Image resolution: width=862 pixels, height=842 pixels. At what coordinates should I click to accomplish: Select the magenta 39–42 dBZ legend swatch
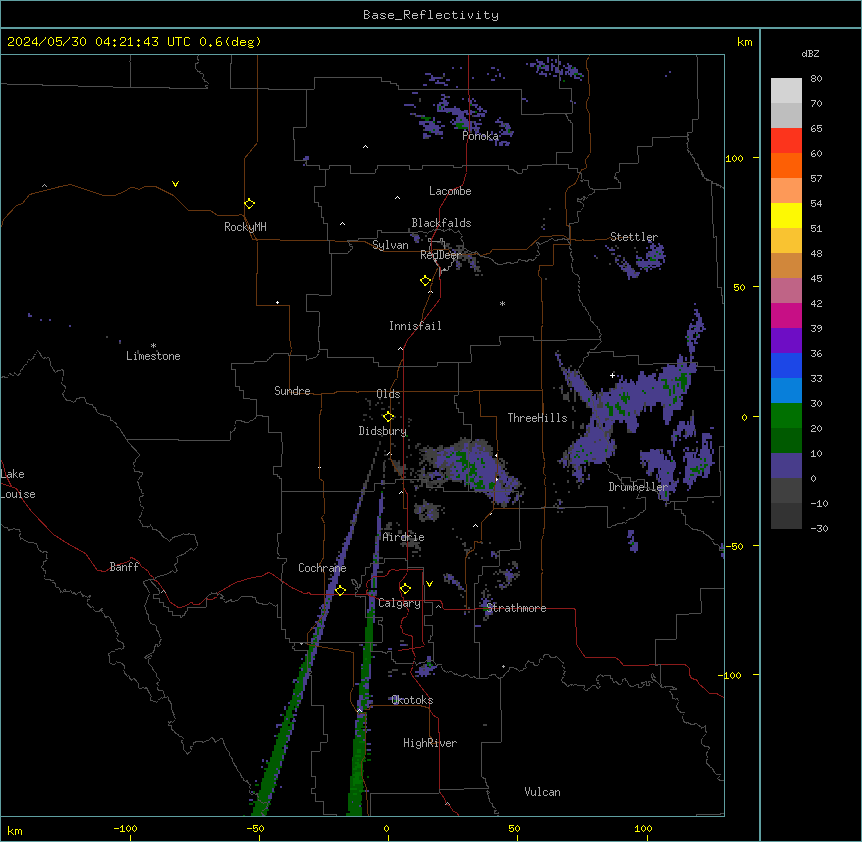786,315
